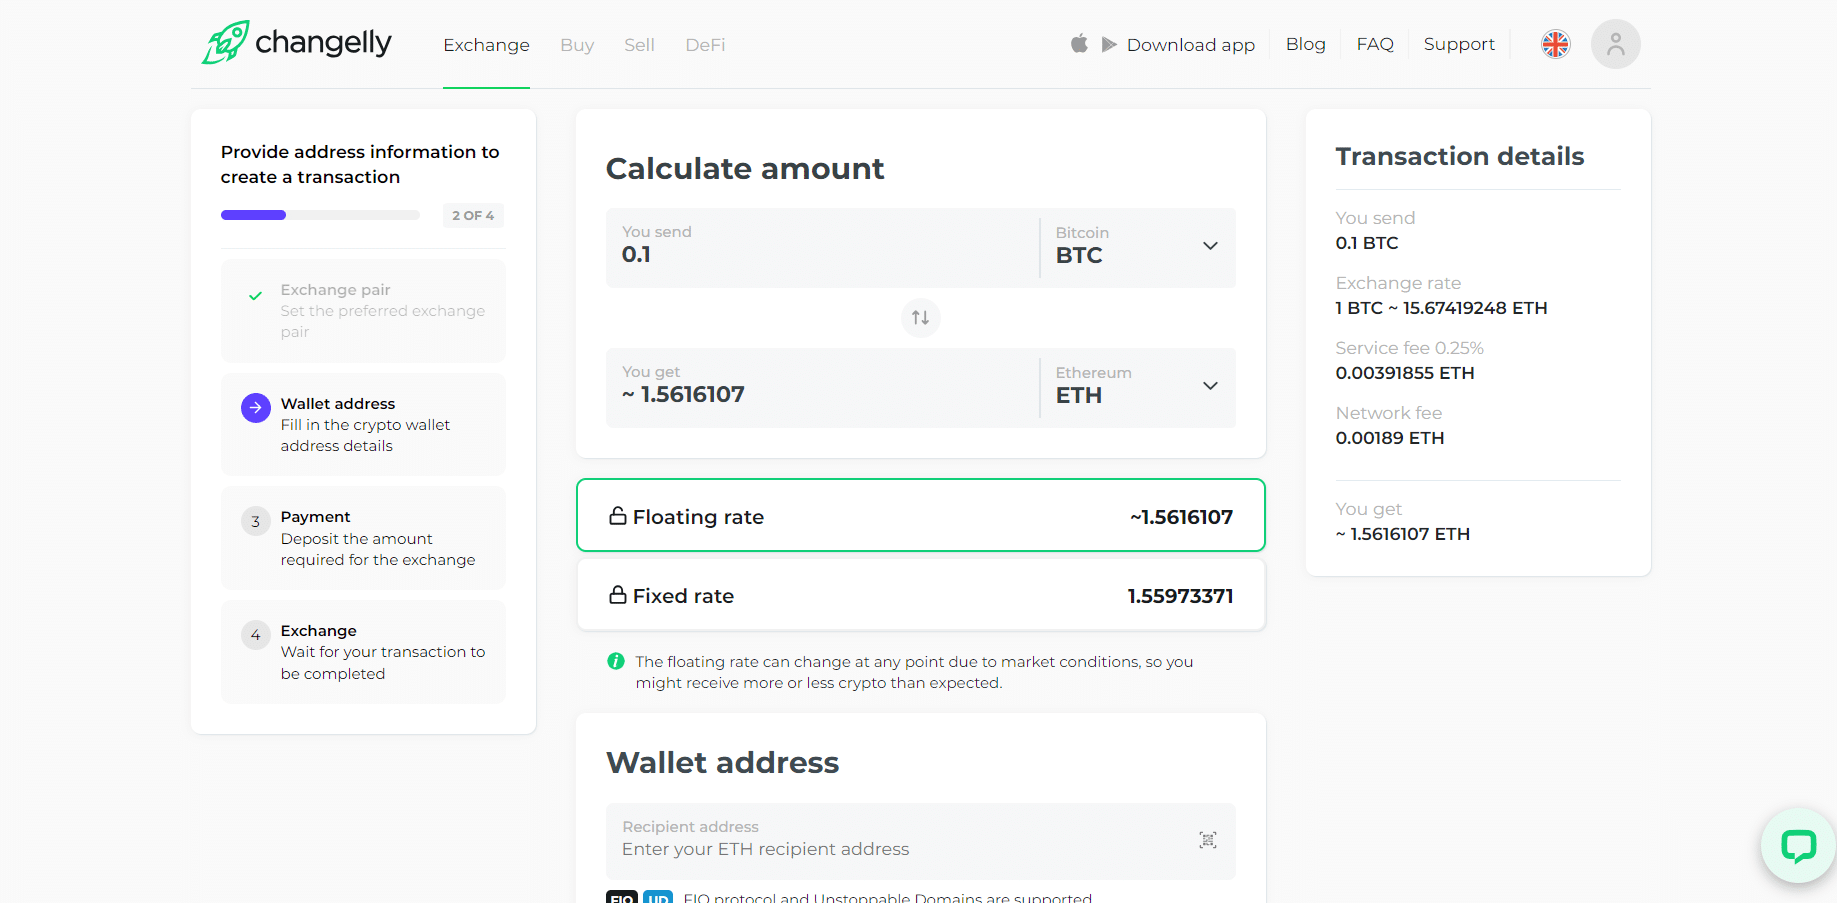Switch to the Sell tab
1837x903 pixels.
(639, 45)
